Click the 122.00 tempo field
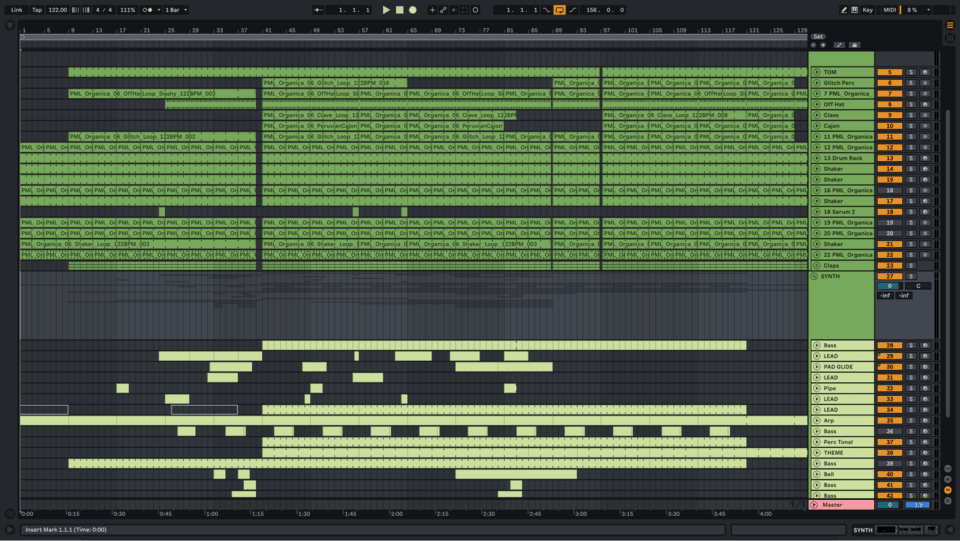 tap(58, 10)
